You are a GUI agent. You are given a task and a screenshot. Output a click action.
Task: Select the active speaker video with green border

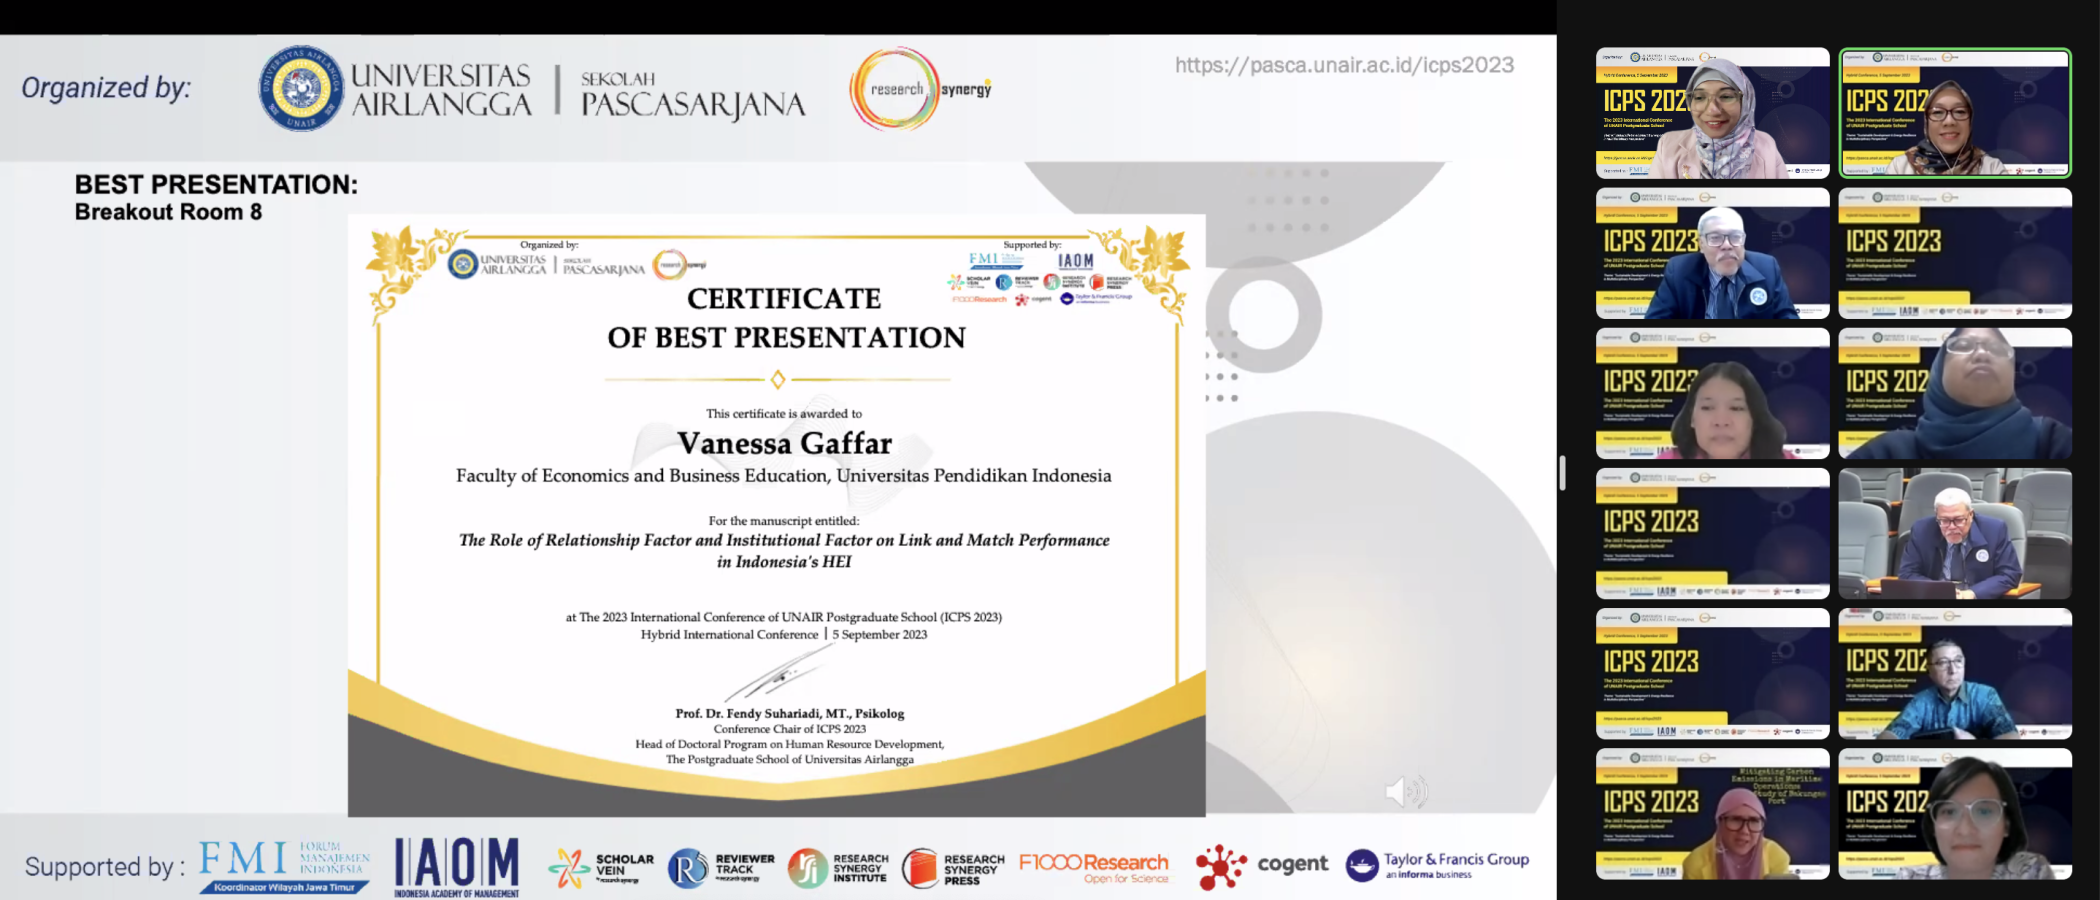pos(1955,113)
